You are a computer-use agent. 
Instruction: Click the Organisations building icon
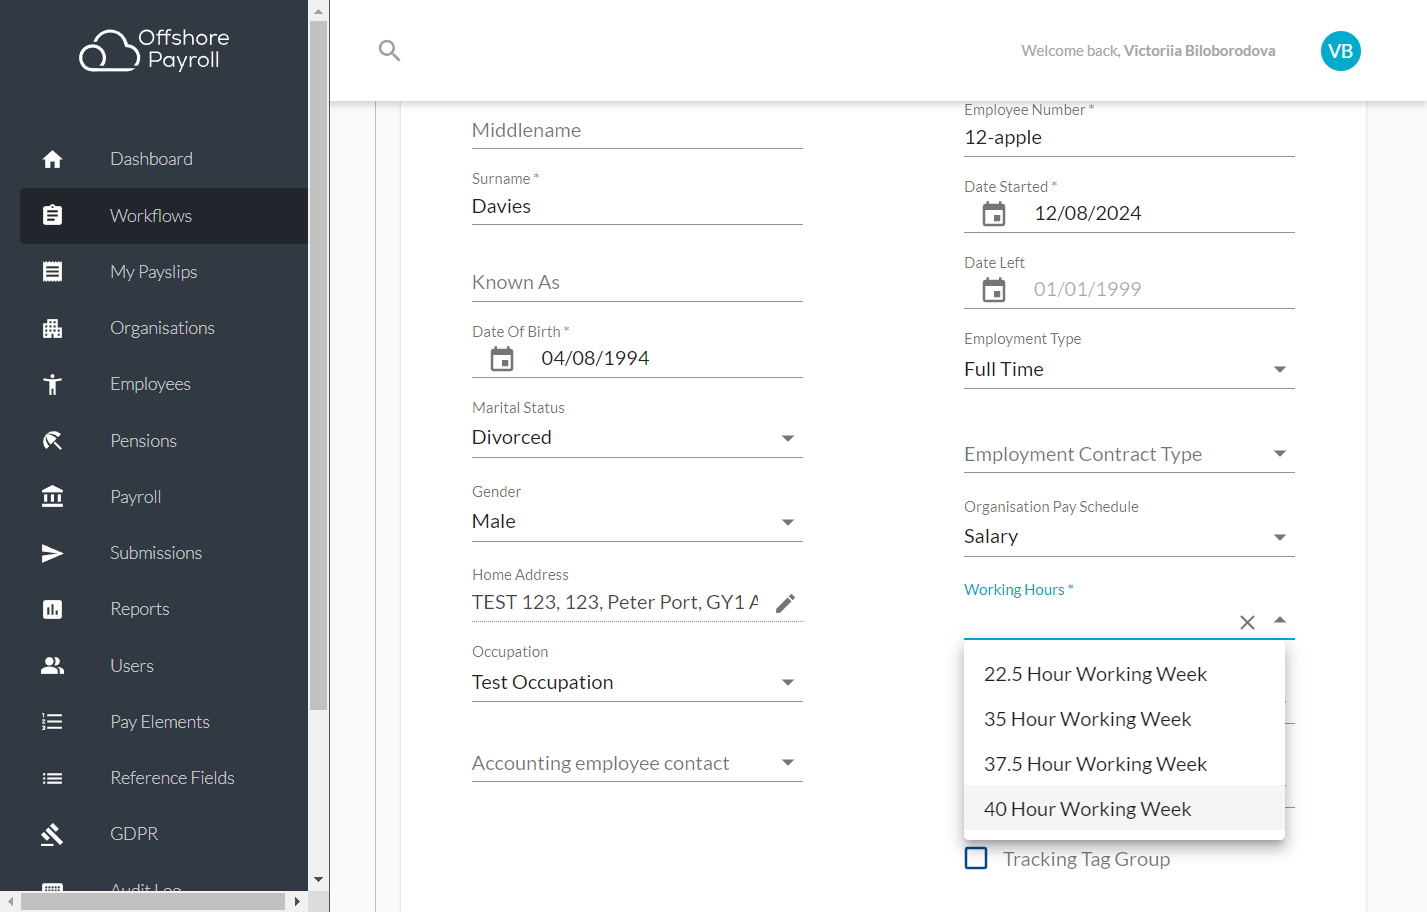coord(52,328)
